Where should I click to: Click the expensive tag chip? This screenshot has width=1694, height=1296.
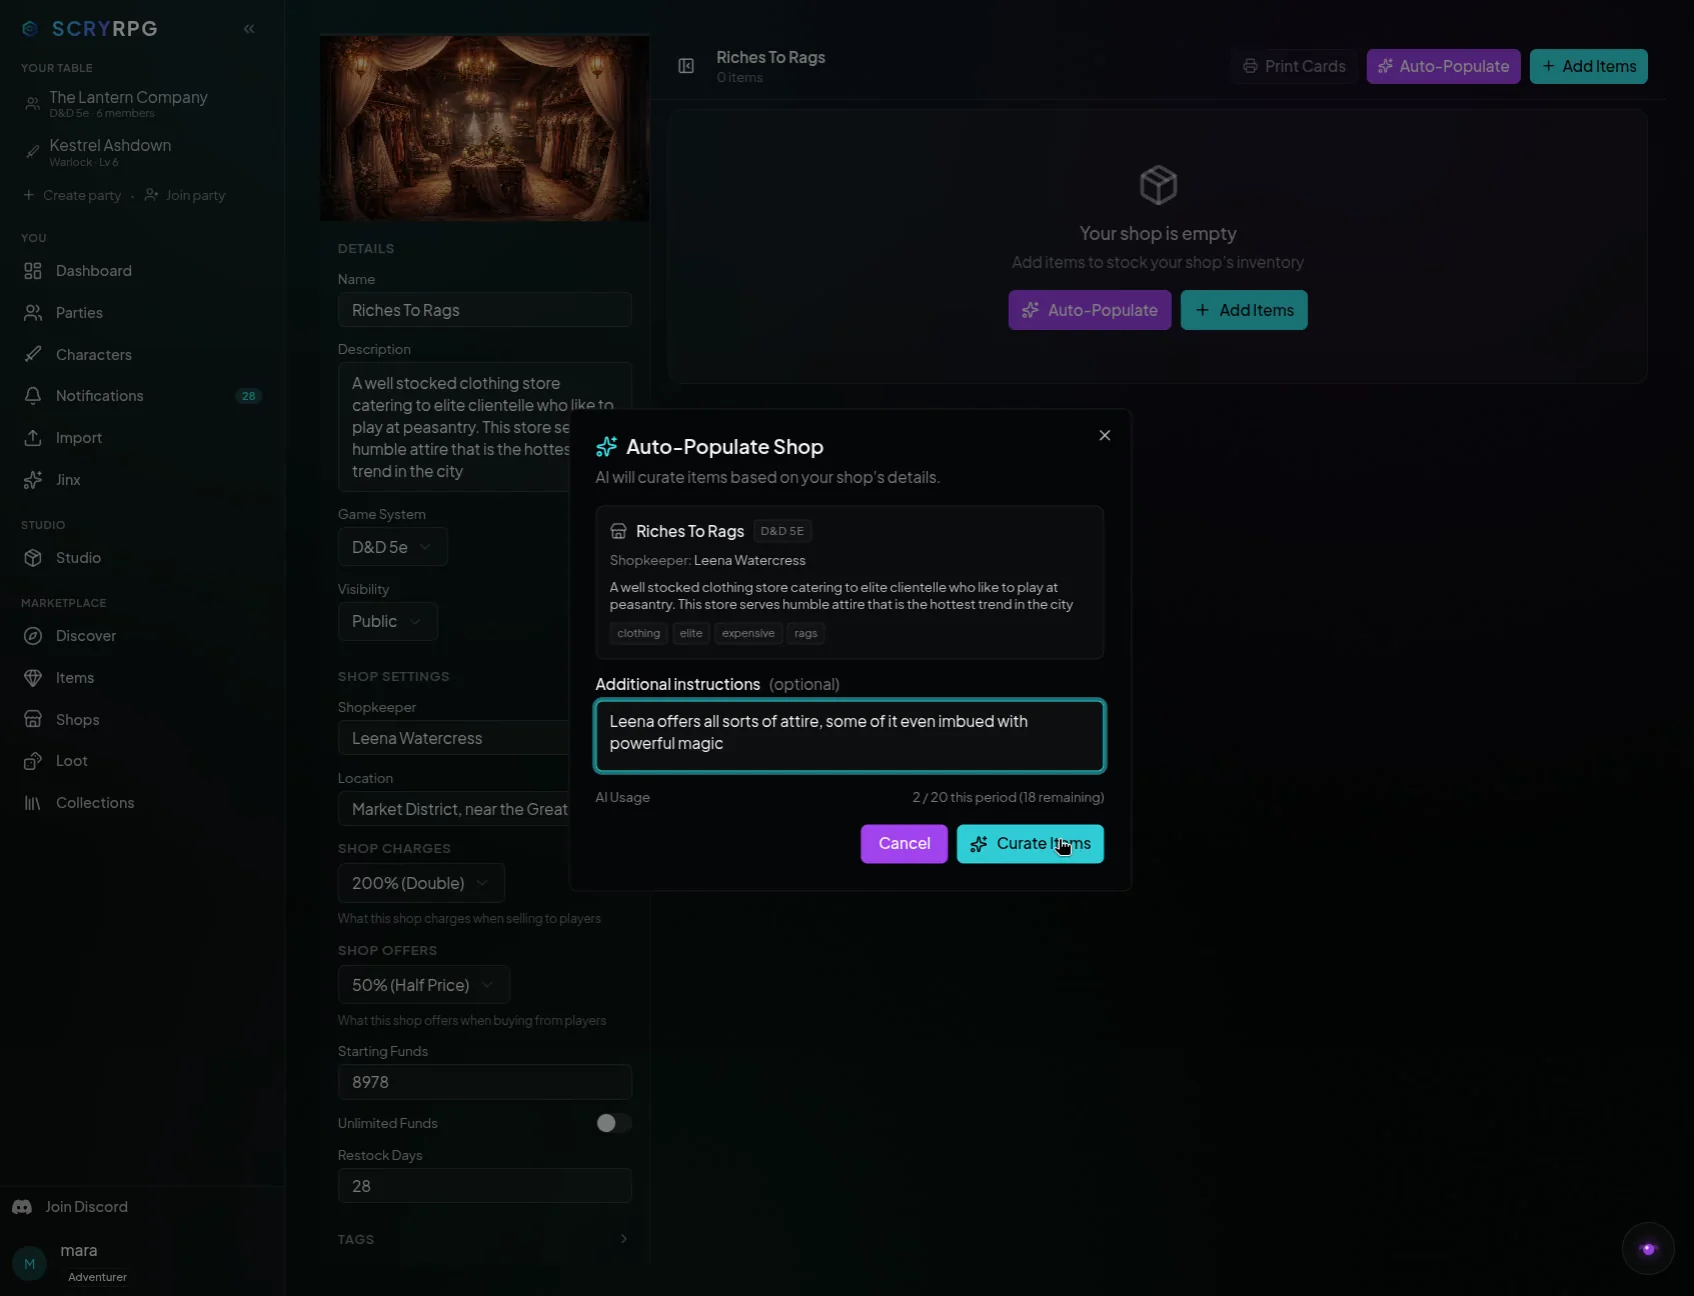tap(748, 633)
